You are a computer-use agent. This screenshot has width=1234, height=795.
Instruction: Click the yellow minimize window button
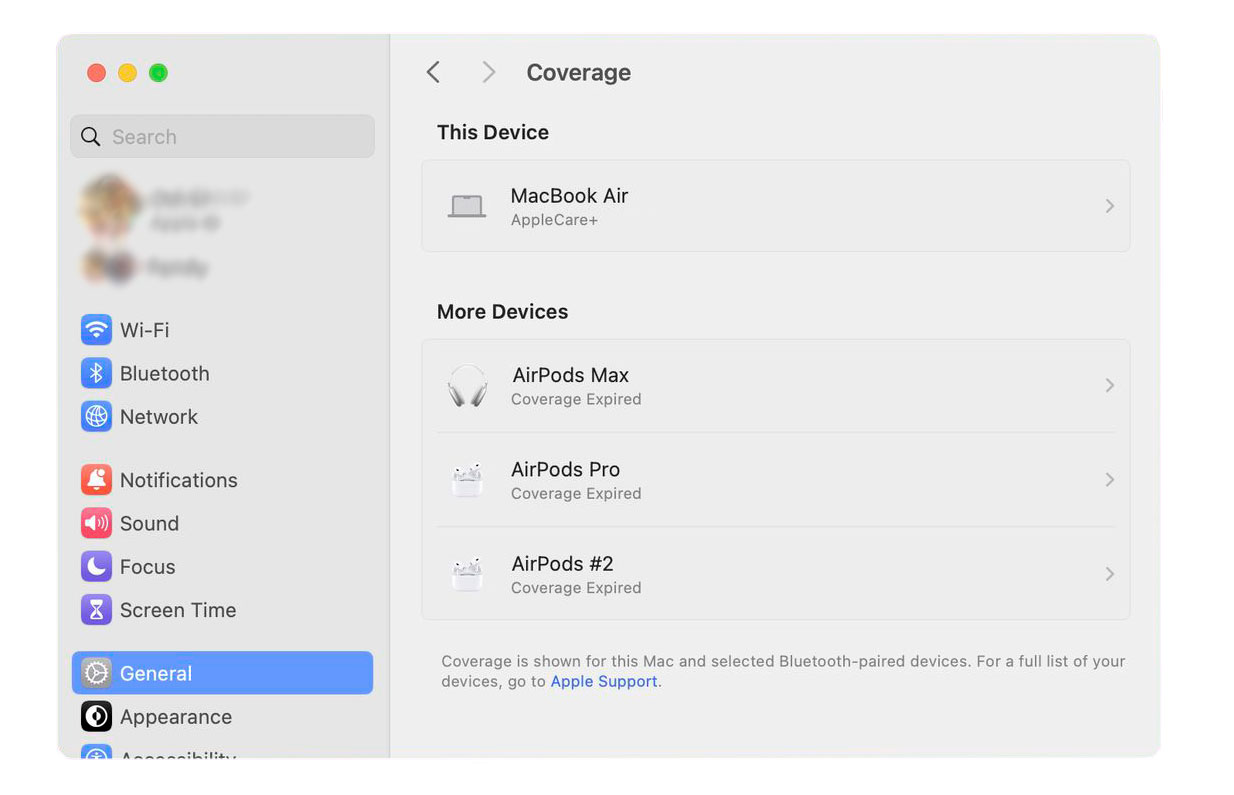127,73
